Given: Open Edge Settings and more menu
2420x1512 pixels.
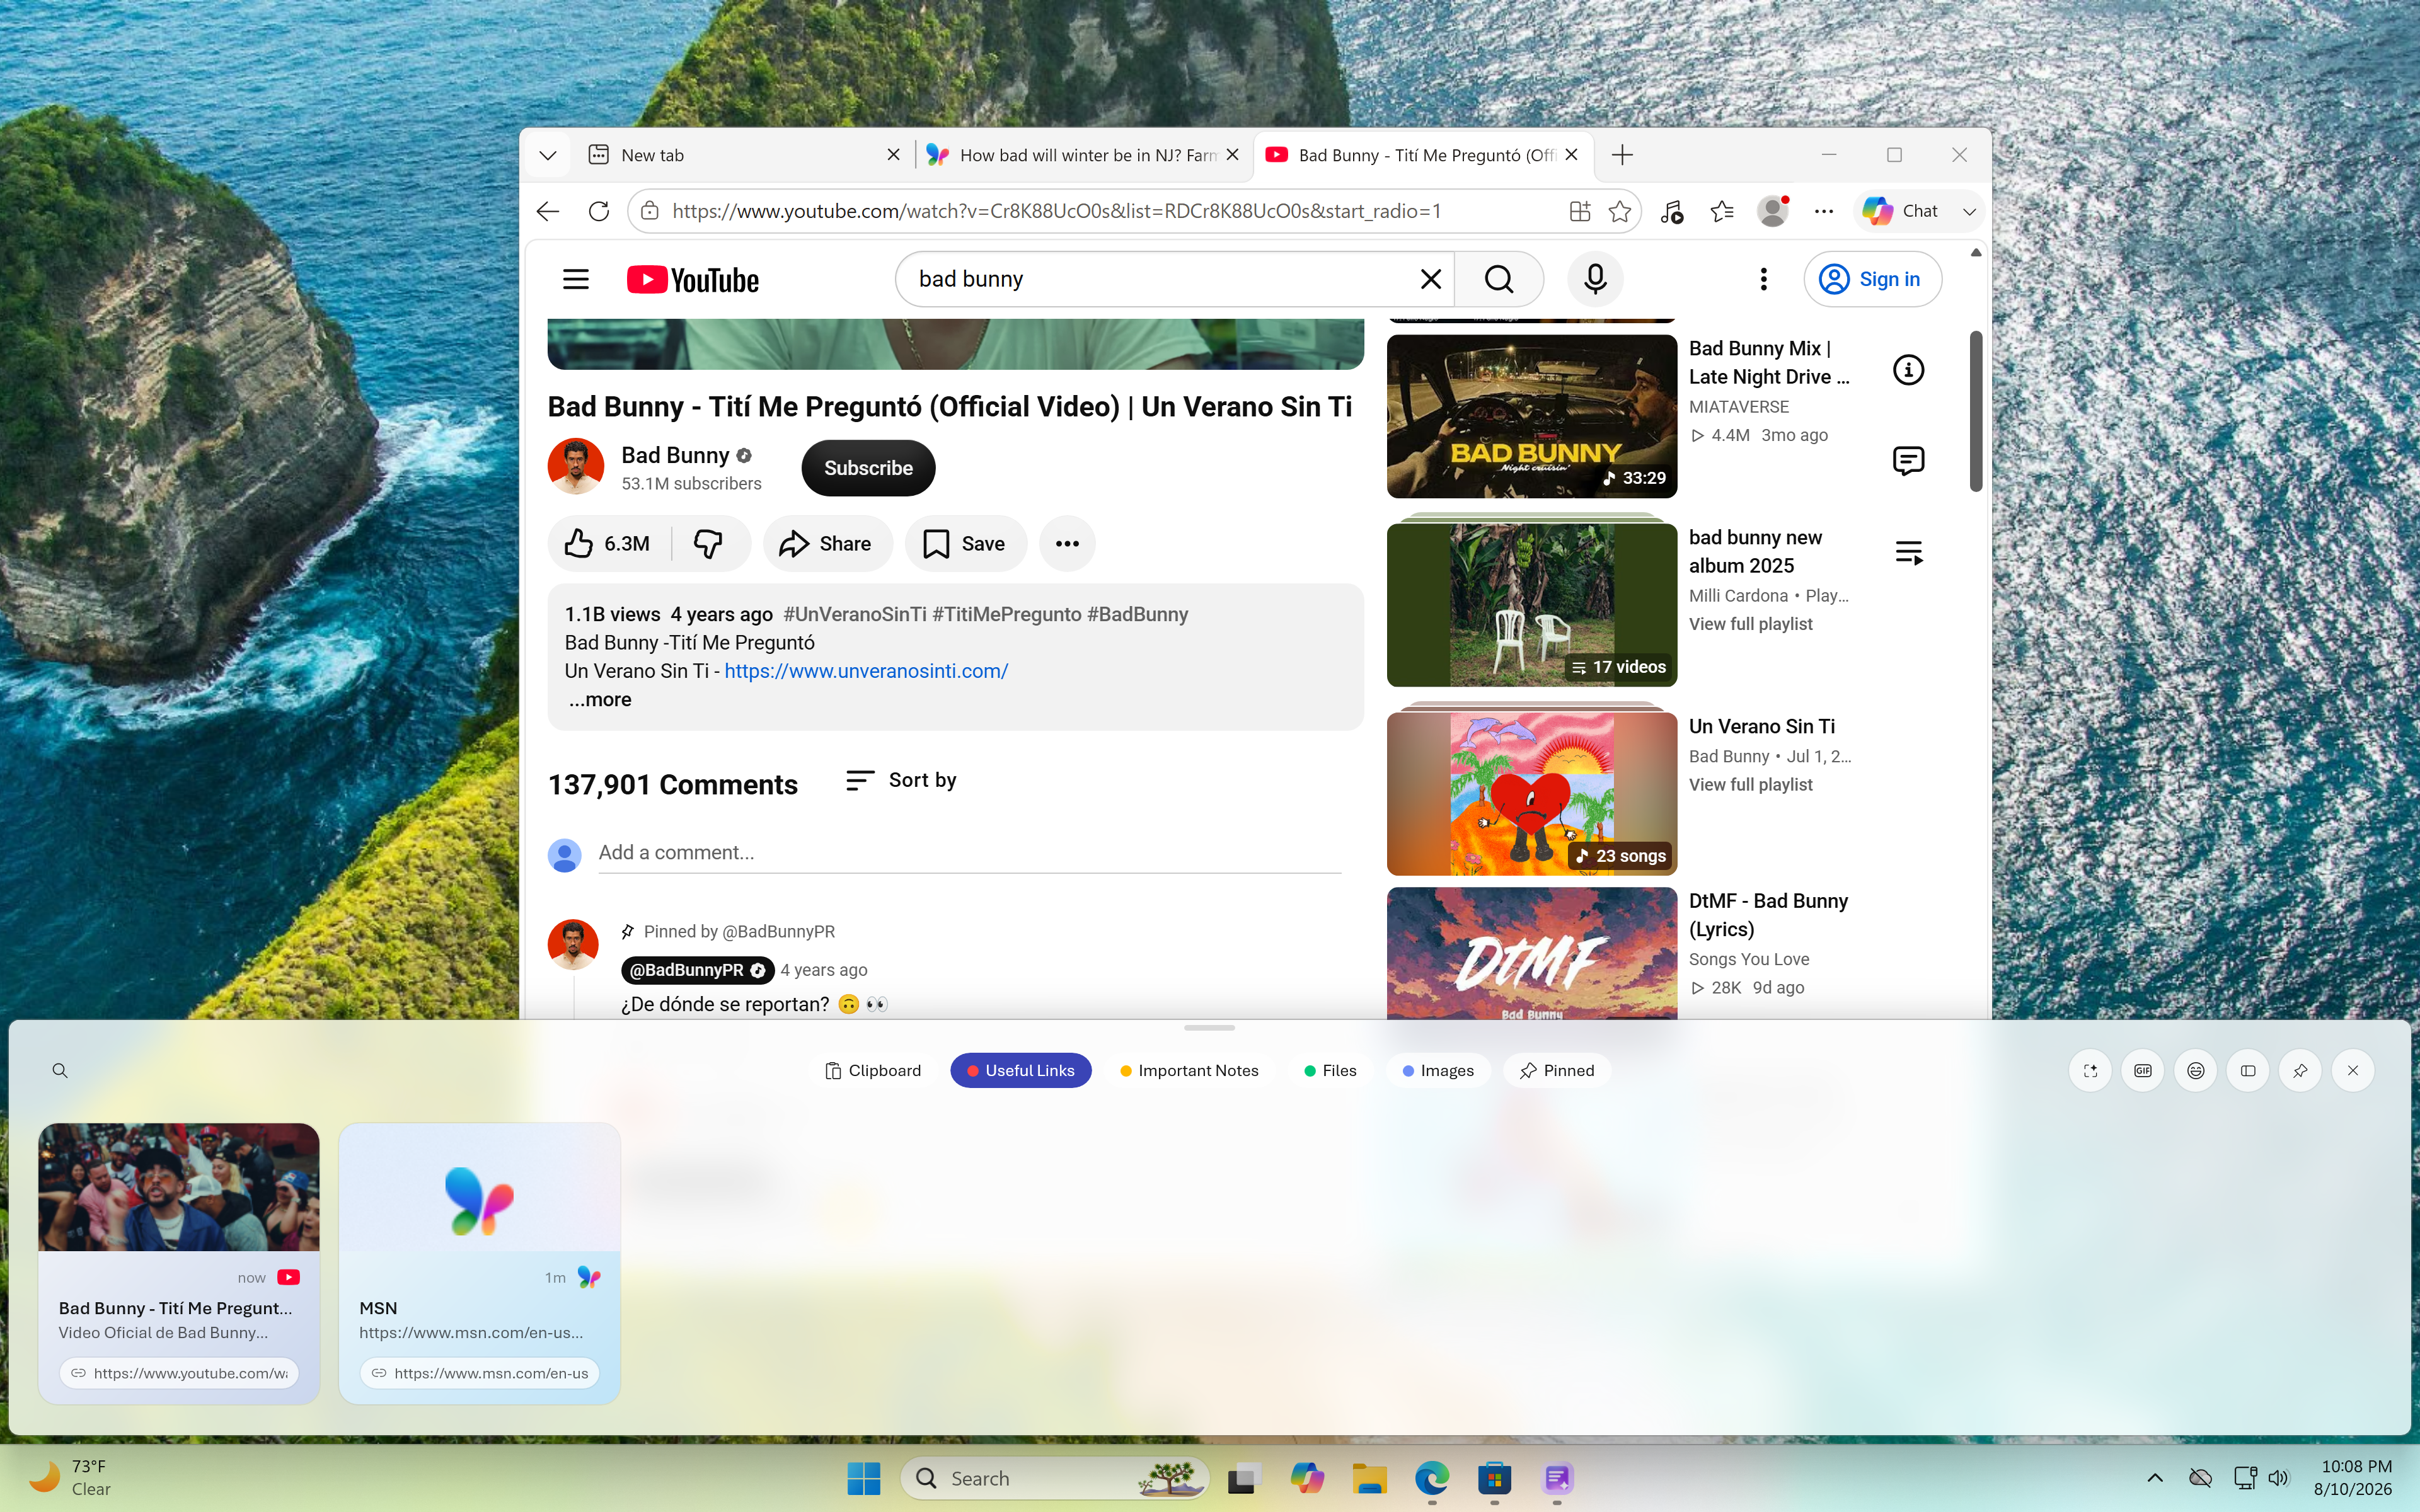Looking at the screenshot, I should point(1824,211).
